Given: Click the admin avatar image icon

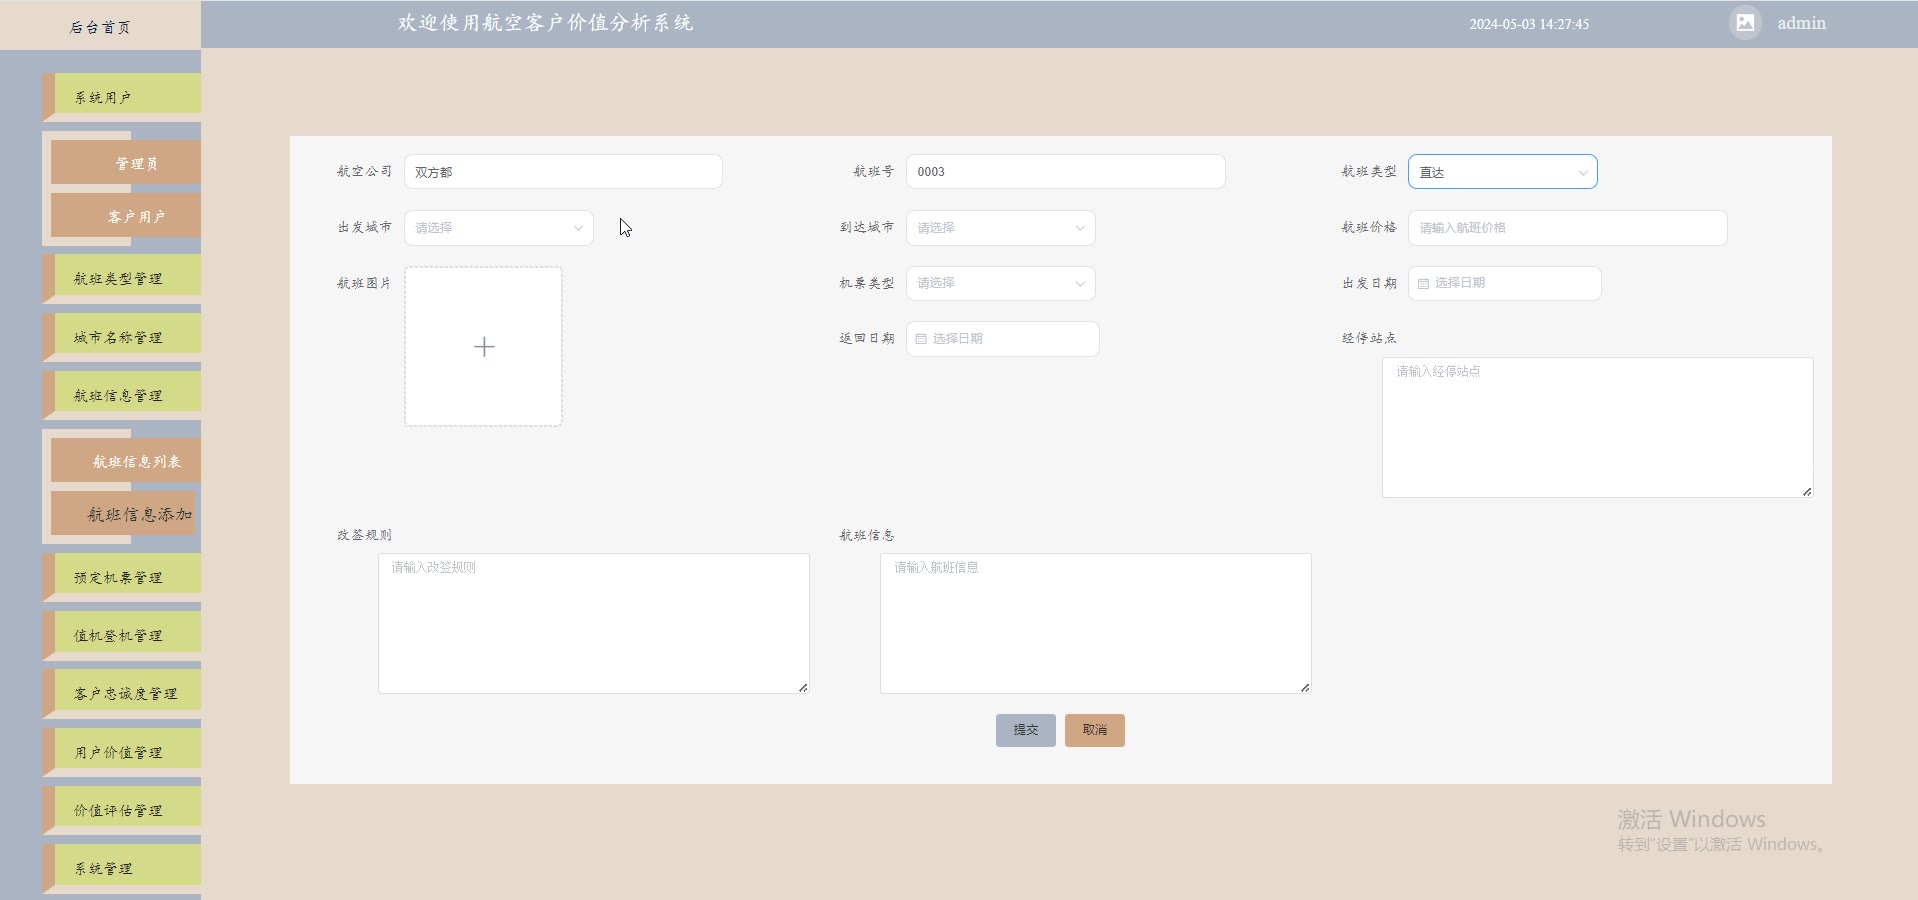Looking at the screenshot, I should click(1745, 23).
